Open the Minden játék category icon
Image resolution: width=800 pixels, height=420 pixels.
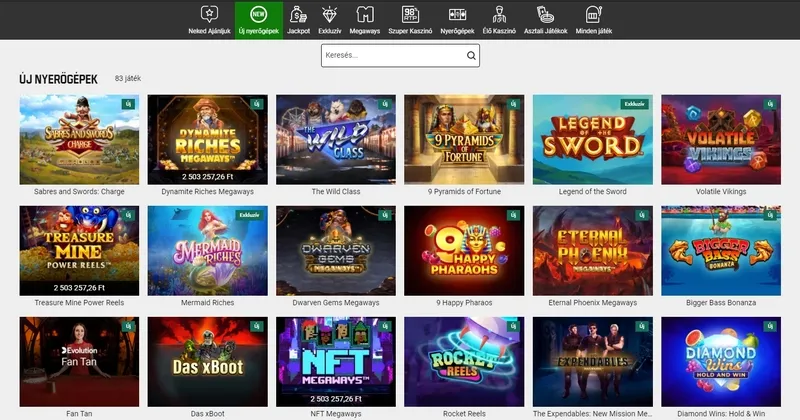[594, 14]
